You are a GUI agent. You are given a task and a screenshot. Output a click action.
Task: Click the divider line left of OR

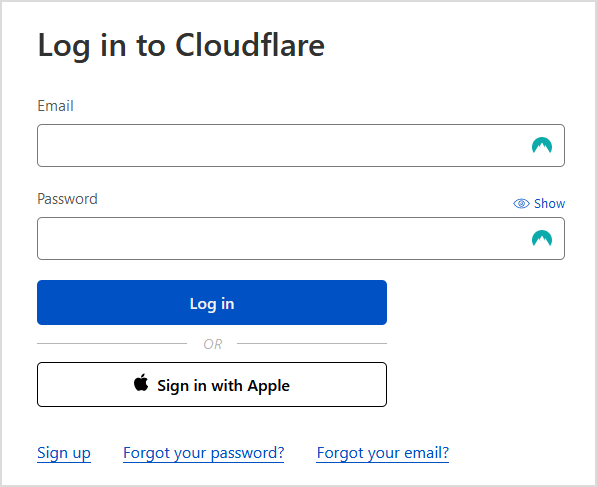coord(112,343)
